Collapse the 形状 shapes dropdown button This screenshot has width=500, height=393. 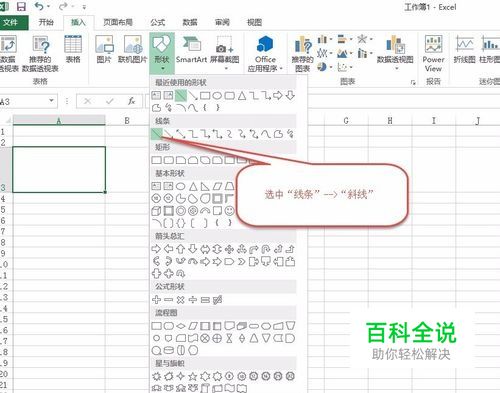[162, 53]
